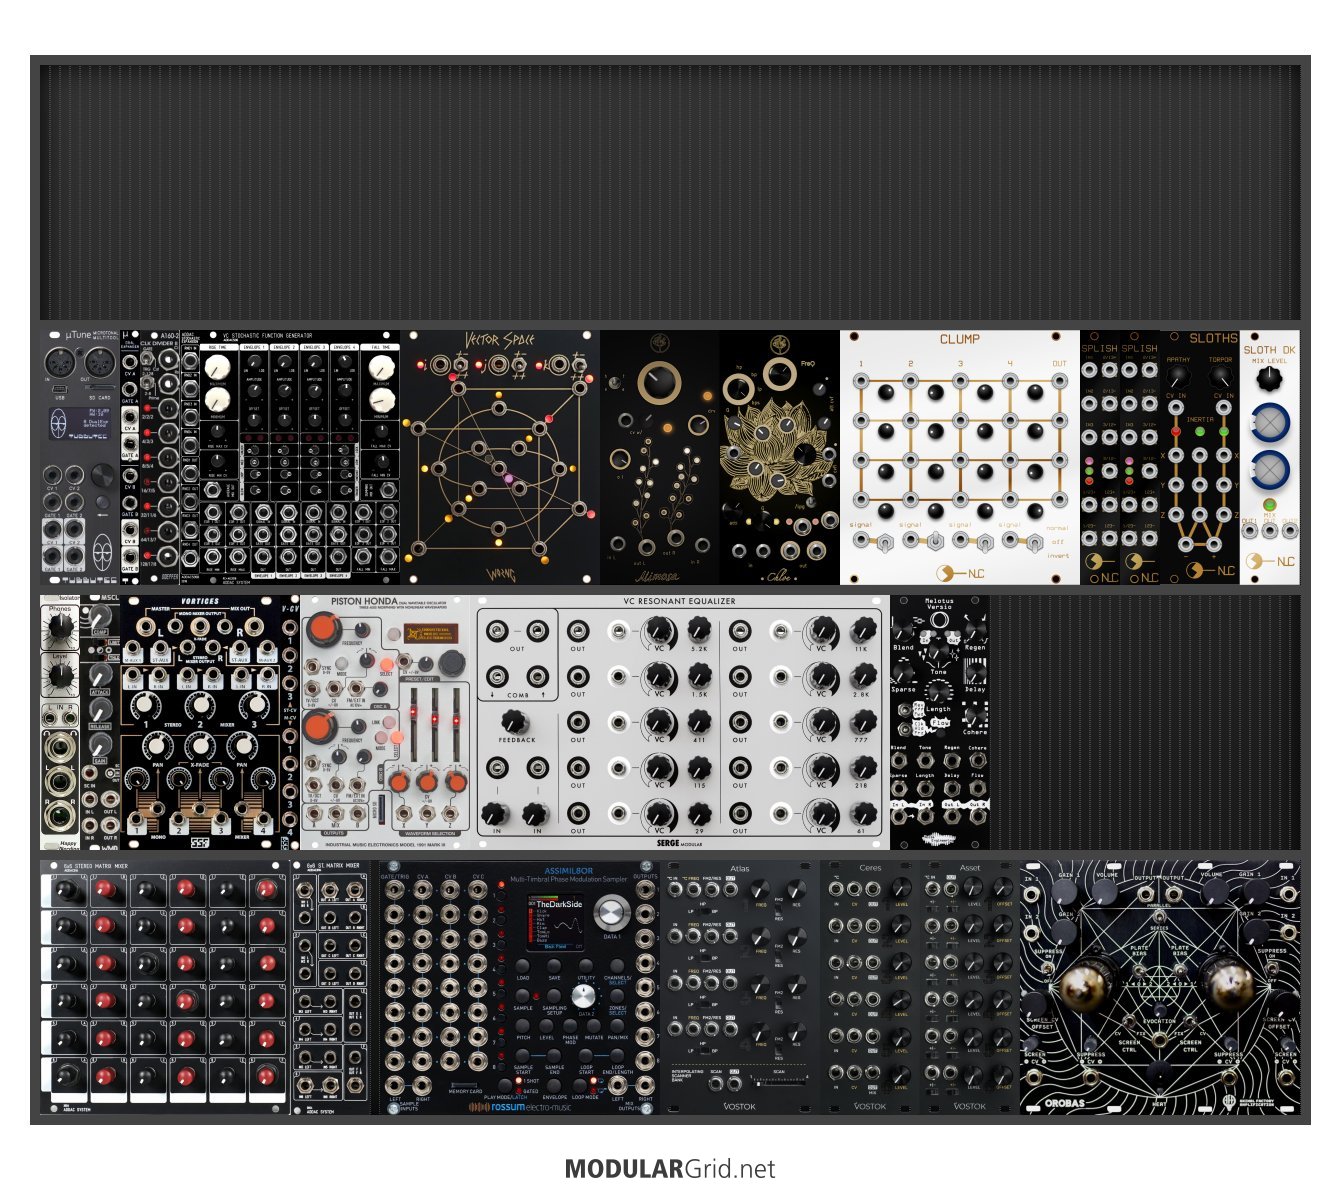Click the SD CARD slot on µTune
Viewport: 1341px width, 1190px height.
100,387
